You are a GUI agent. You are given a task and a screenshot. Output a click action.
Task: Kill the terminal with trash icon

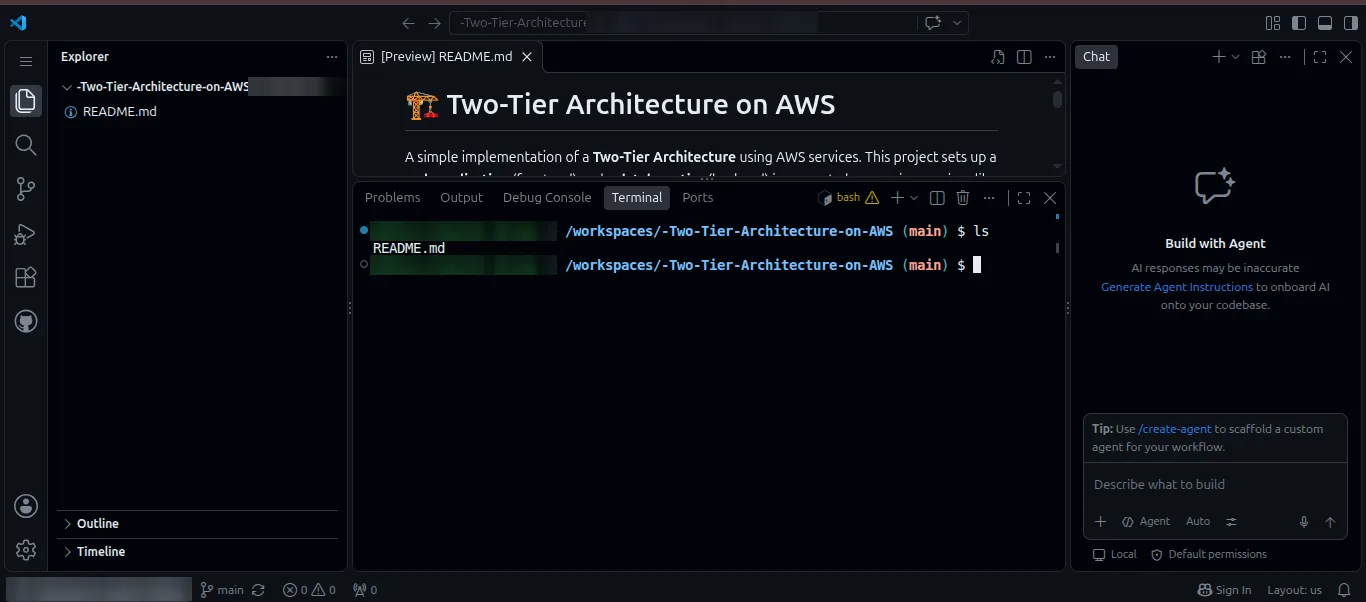[963, 198]
